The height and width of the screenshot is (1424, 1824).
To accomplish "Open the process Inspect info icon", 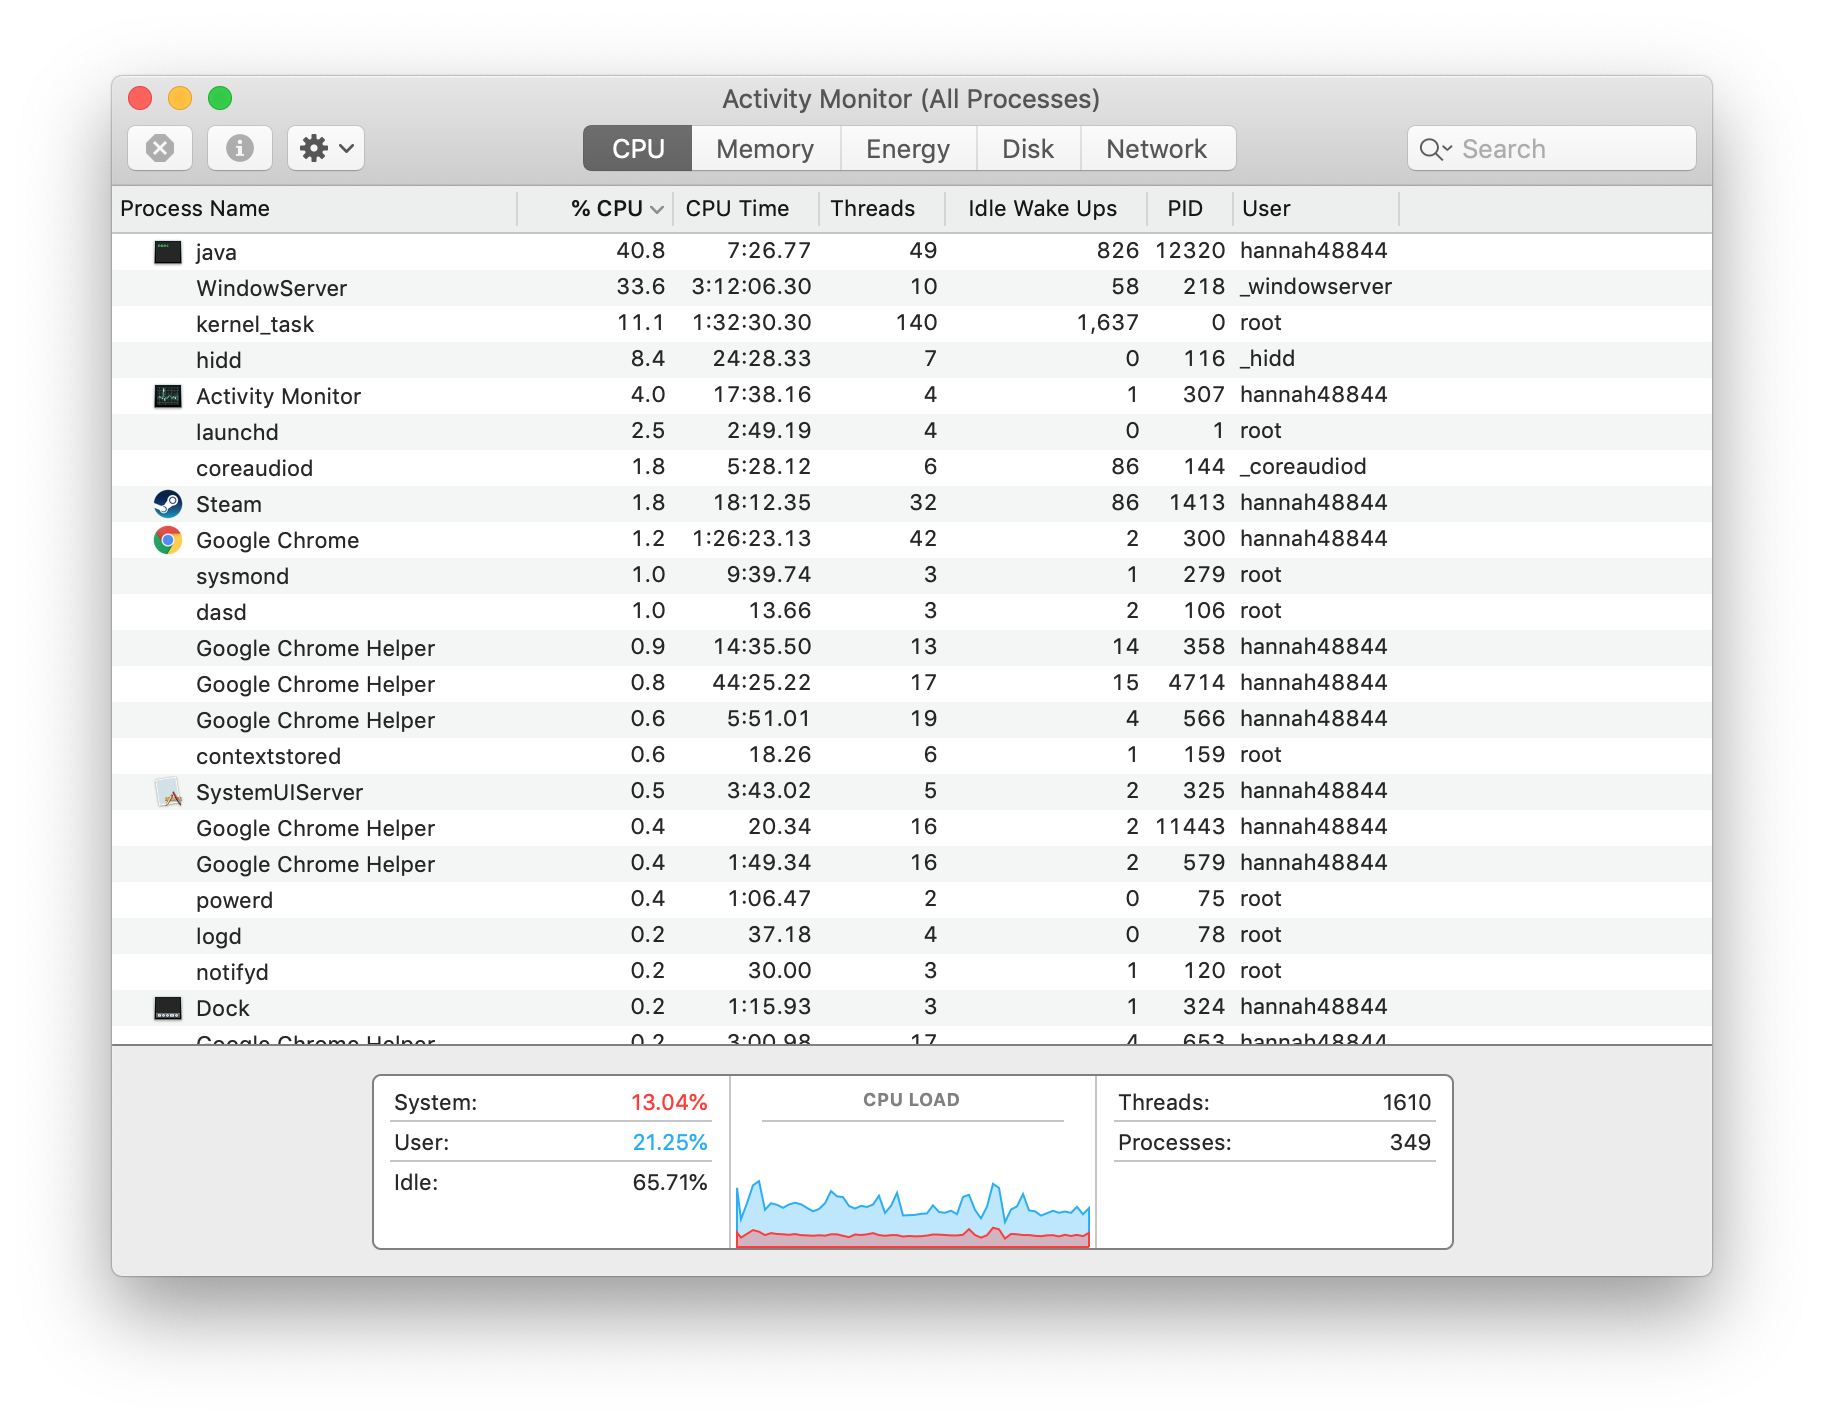I will pos(239,148).
